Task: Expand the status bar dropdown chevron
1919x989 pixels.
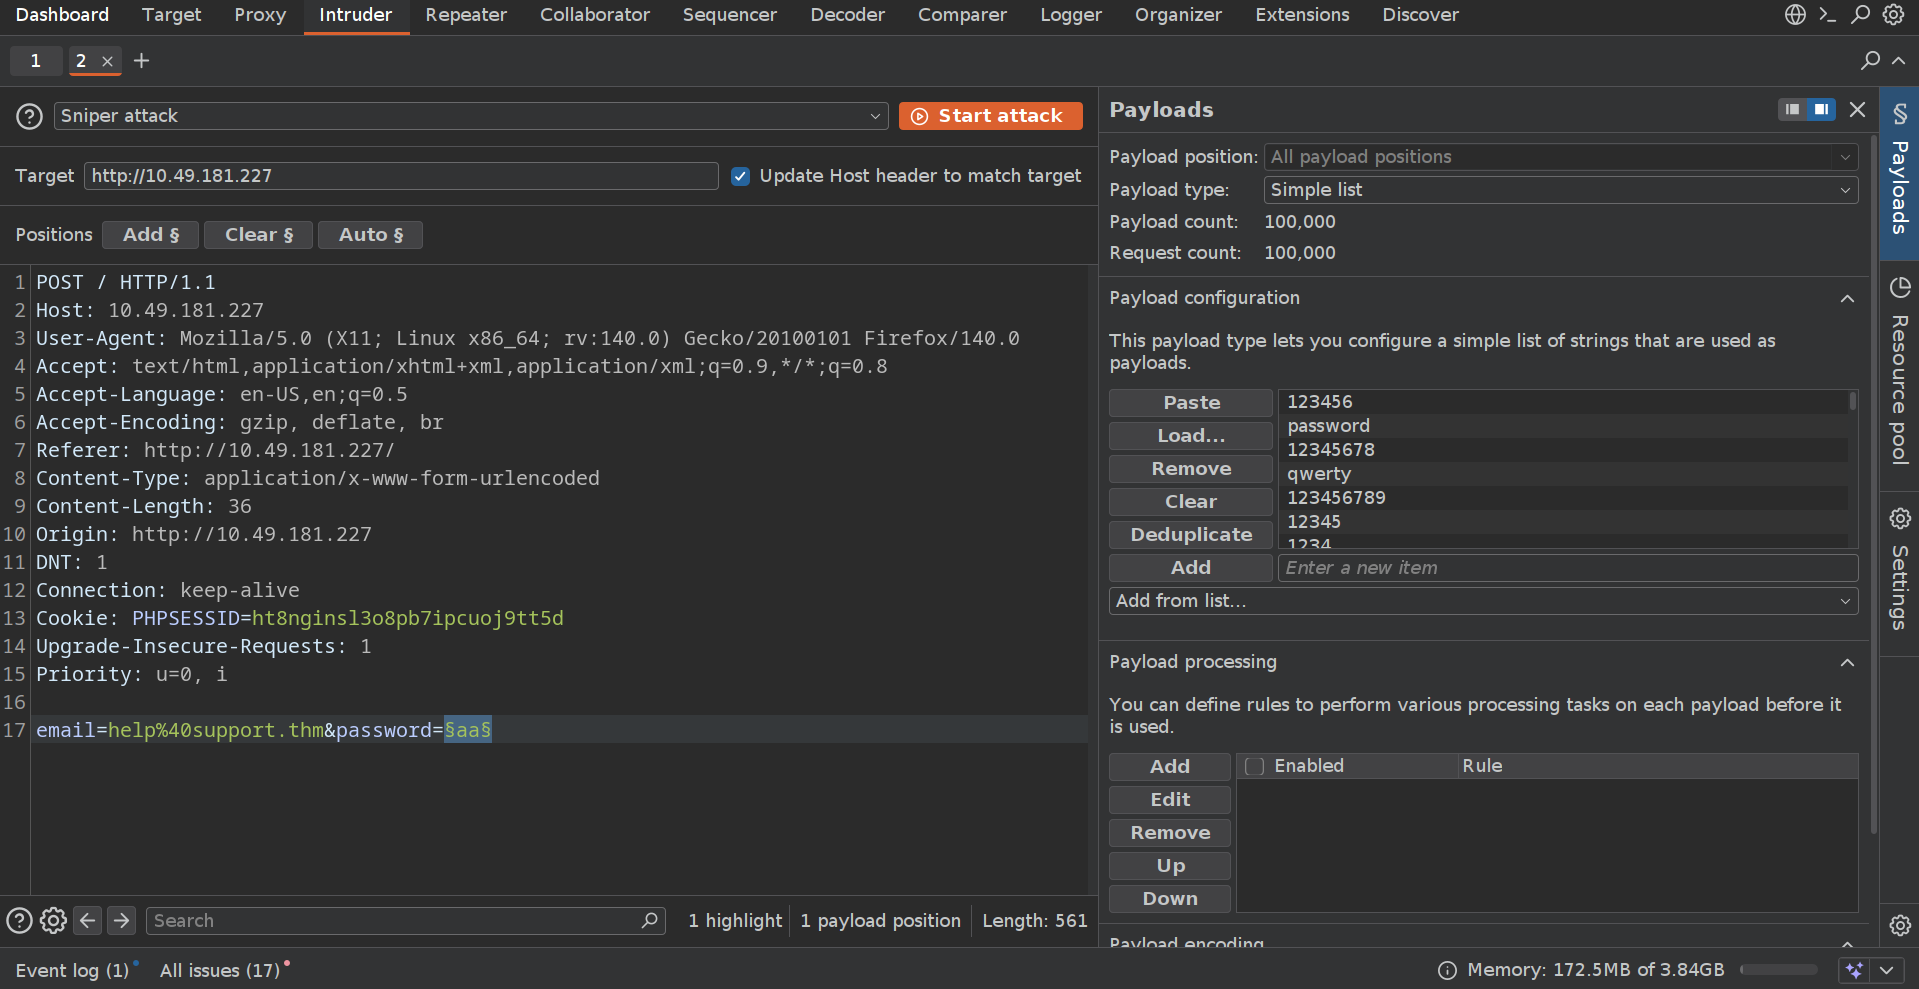Action: click(1886, 970)
